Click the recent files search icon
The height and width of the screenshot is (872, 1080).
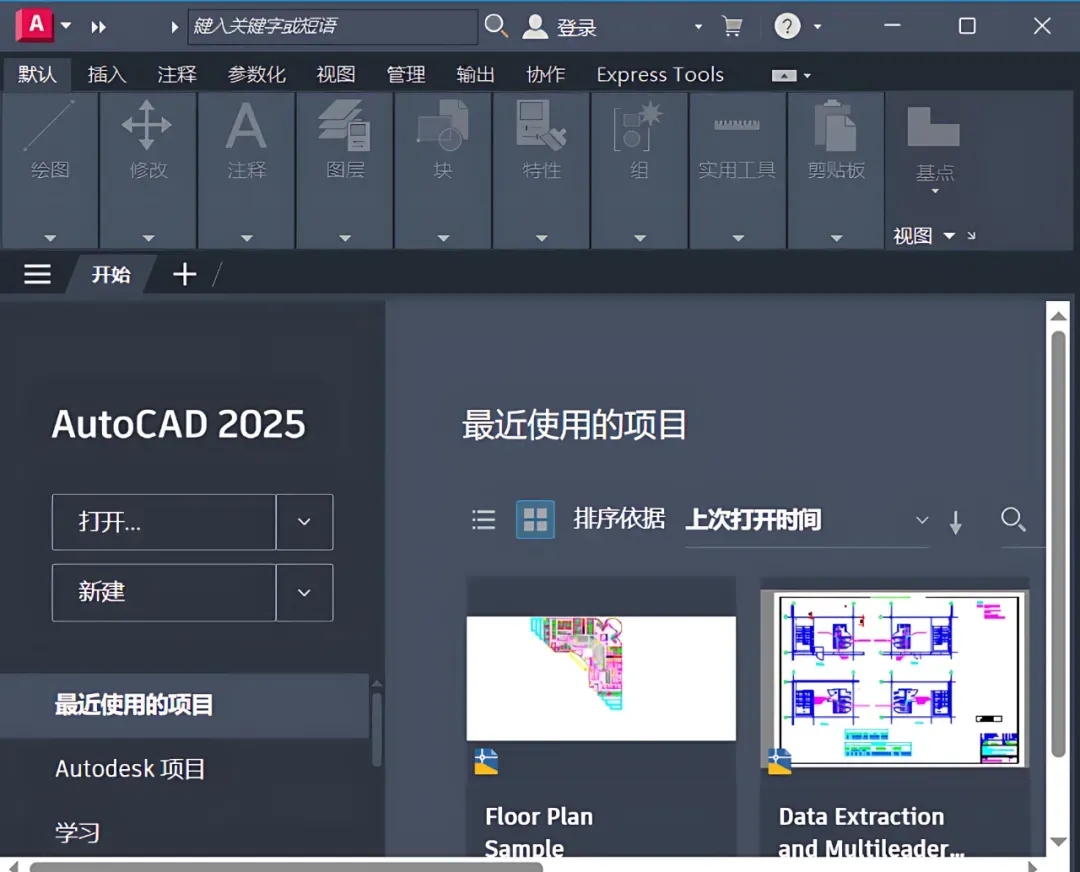[x=1013, y=519]
